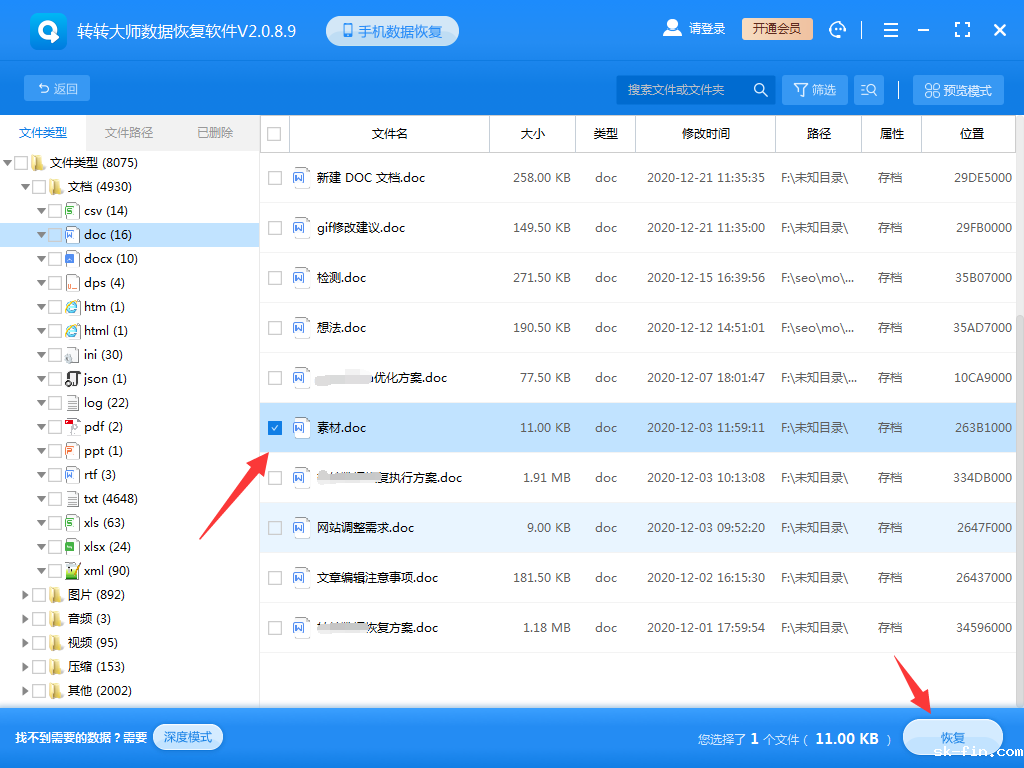The image size is (1024, 768).
Task: Click the magnifier icon in the search box
Action: click(761, 89)
